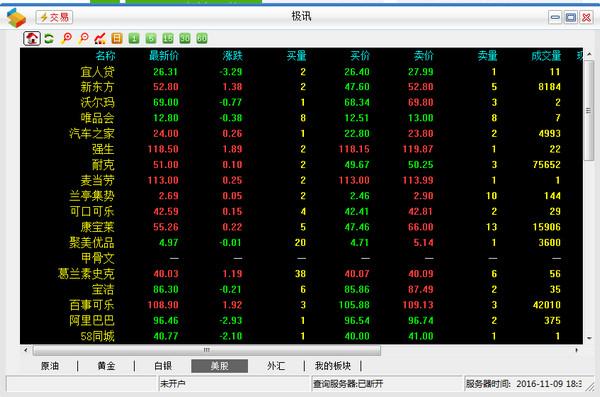600x397 pixels.
Task: Switch to the 1-minute chart
Action: [x=134, y=38]
